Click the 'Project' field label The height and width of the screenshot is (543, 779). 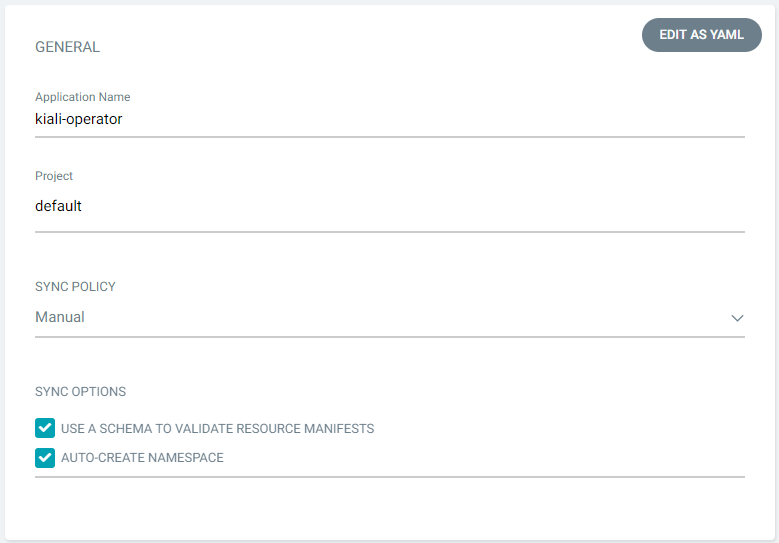(x=54, y=176)
